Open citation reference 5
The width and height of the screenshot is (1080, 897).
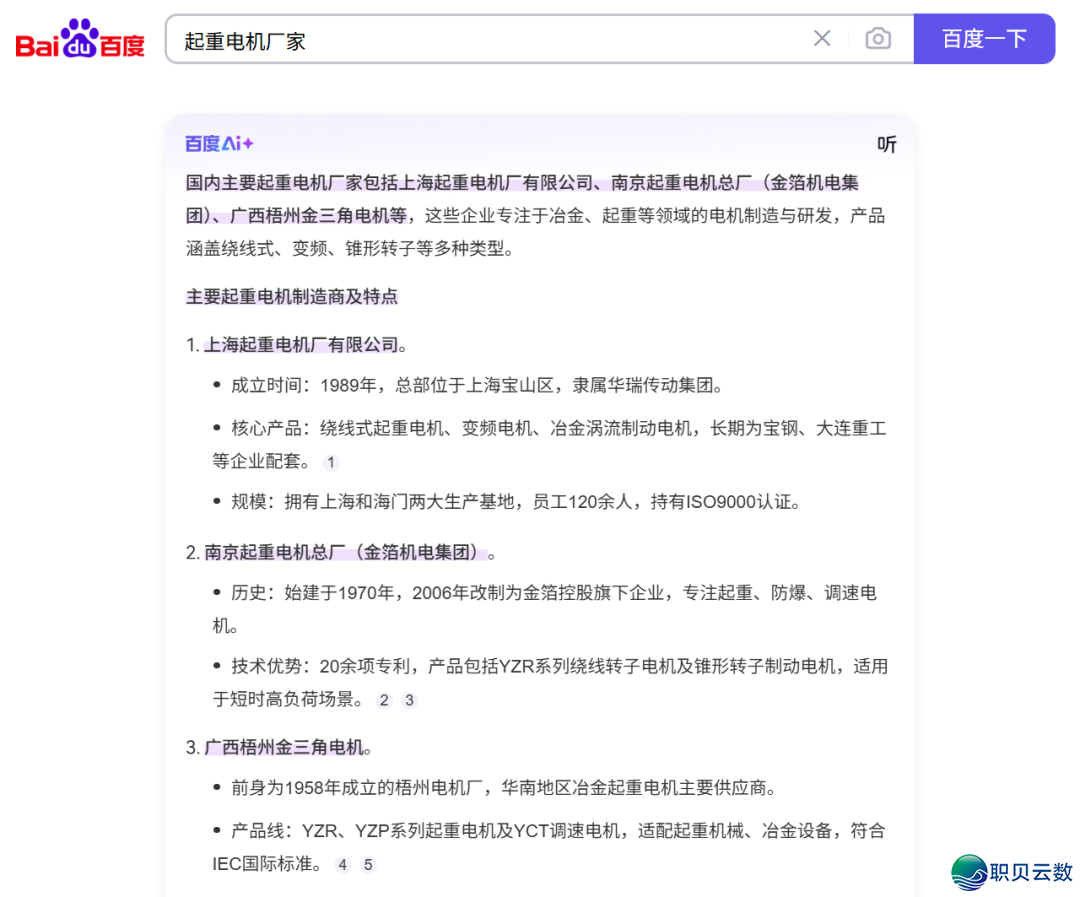pos(368,865)
